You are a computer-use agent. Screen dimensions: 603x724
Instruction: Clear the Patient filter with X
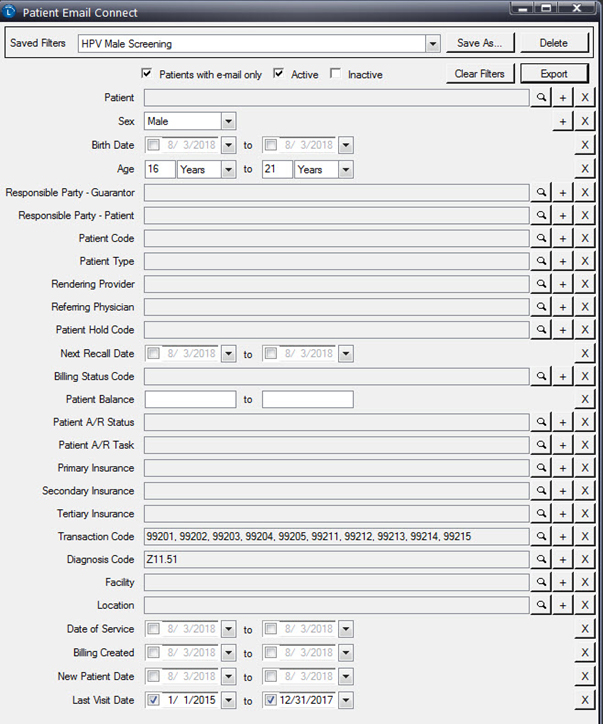(x=585, y=97)
